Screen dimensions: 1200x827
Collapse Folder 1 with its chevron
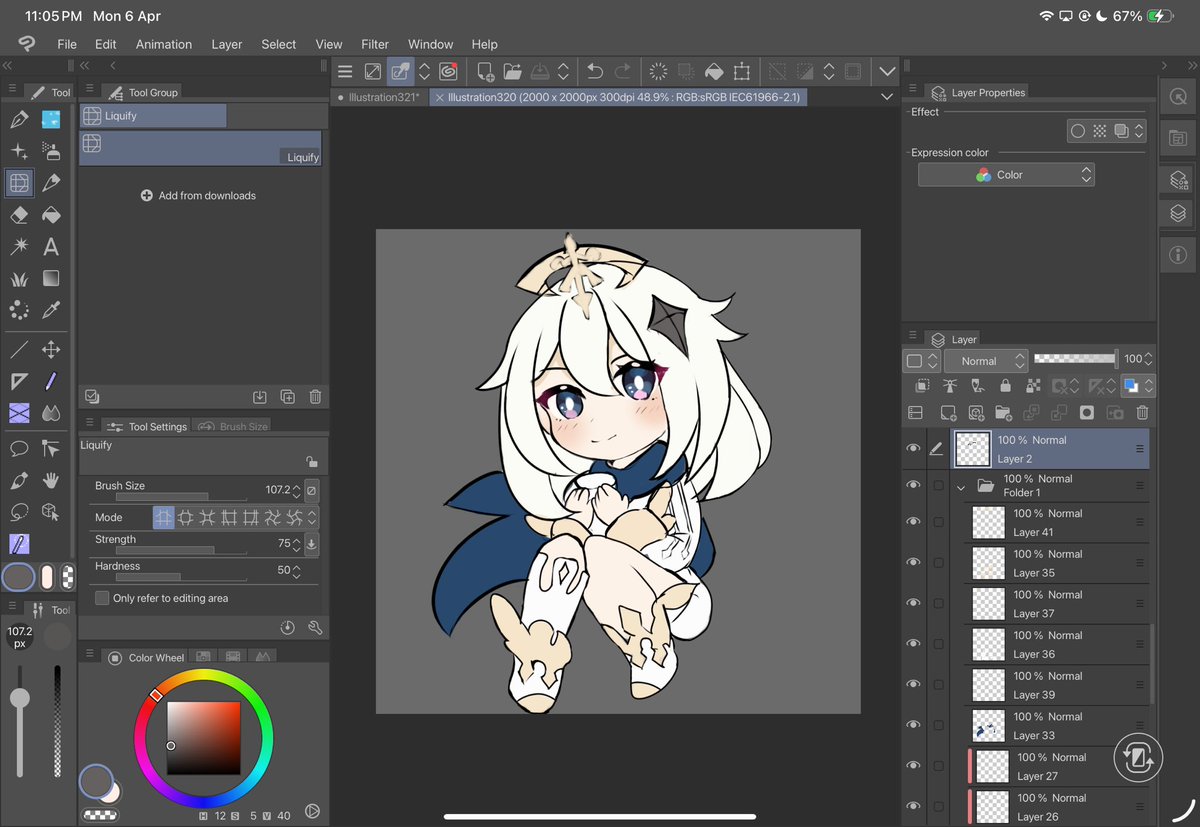[x=961, y=487]
